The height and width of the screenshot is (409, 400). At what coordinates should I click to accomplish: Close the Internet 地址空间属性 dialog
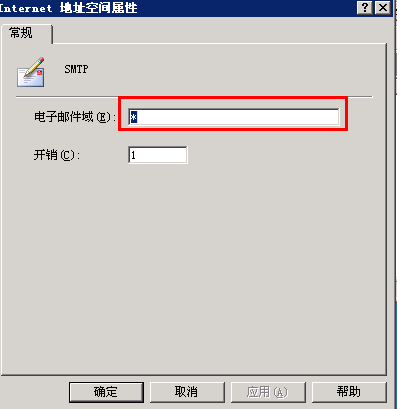click(383, 7)
